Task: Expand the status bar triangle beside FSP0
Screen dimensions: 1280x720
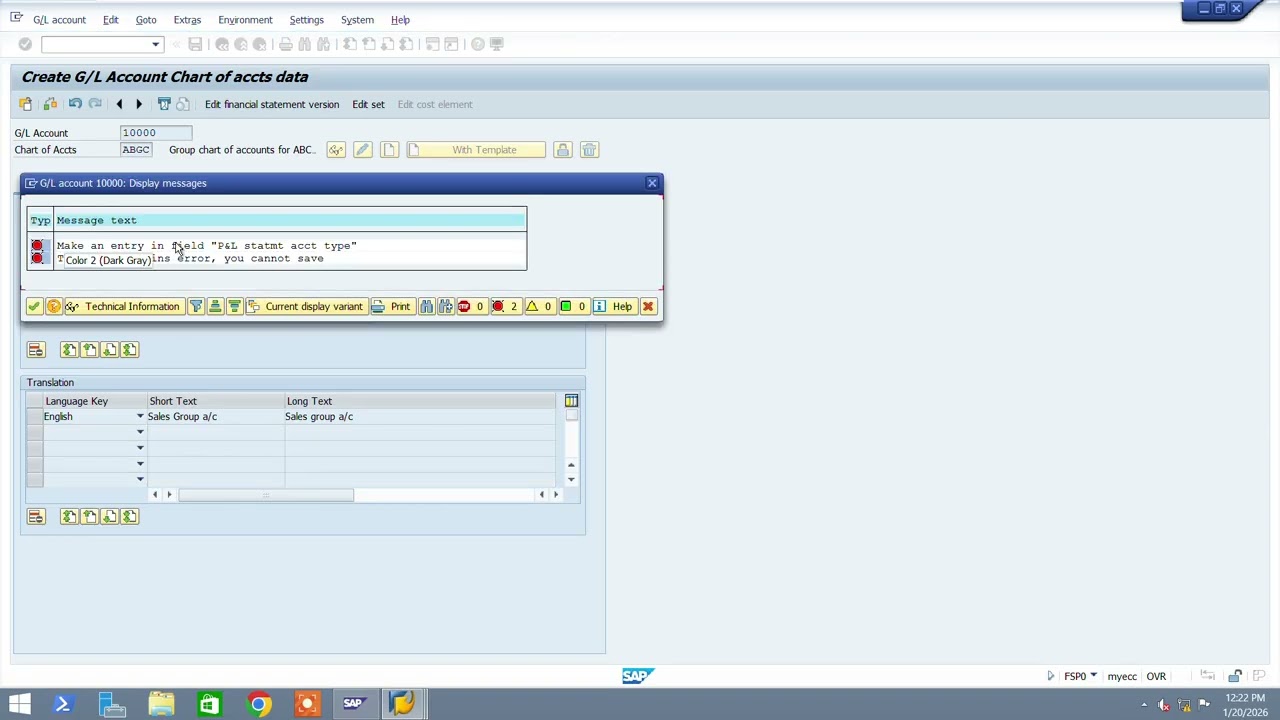Action: point(1051,677)
